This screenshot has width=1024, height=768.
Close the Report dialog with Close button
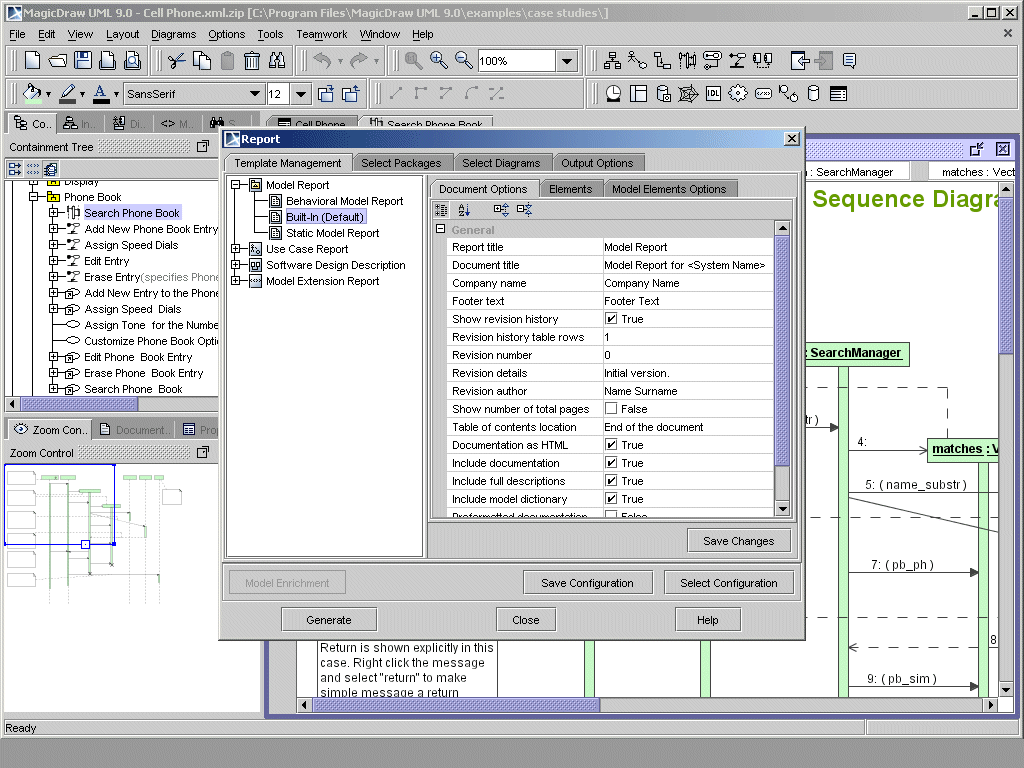point(526,620)
